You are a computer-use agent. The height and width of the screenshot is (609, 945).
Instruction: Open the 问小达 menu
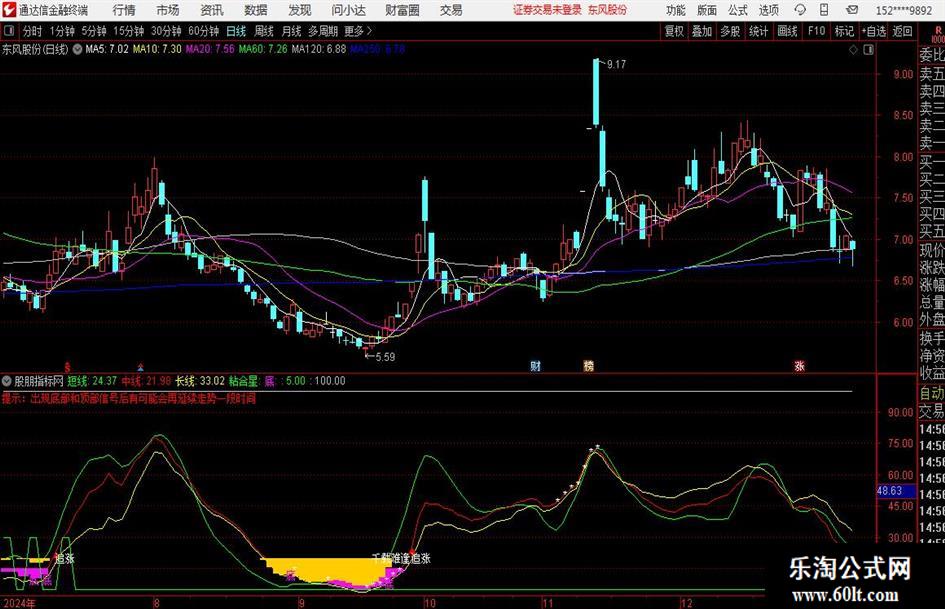[348, 10]
